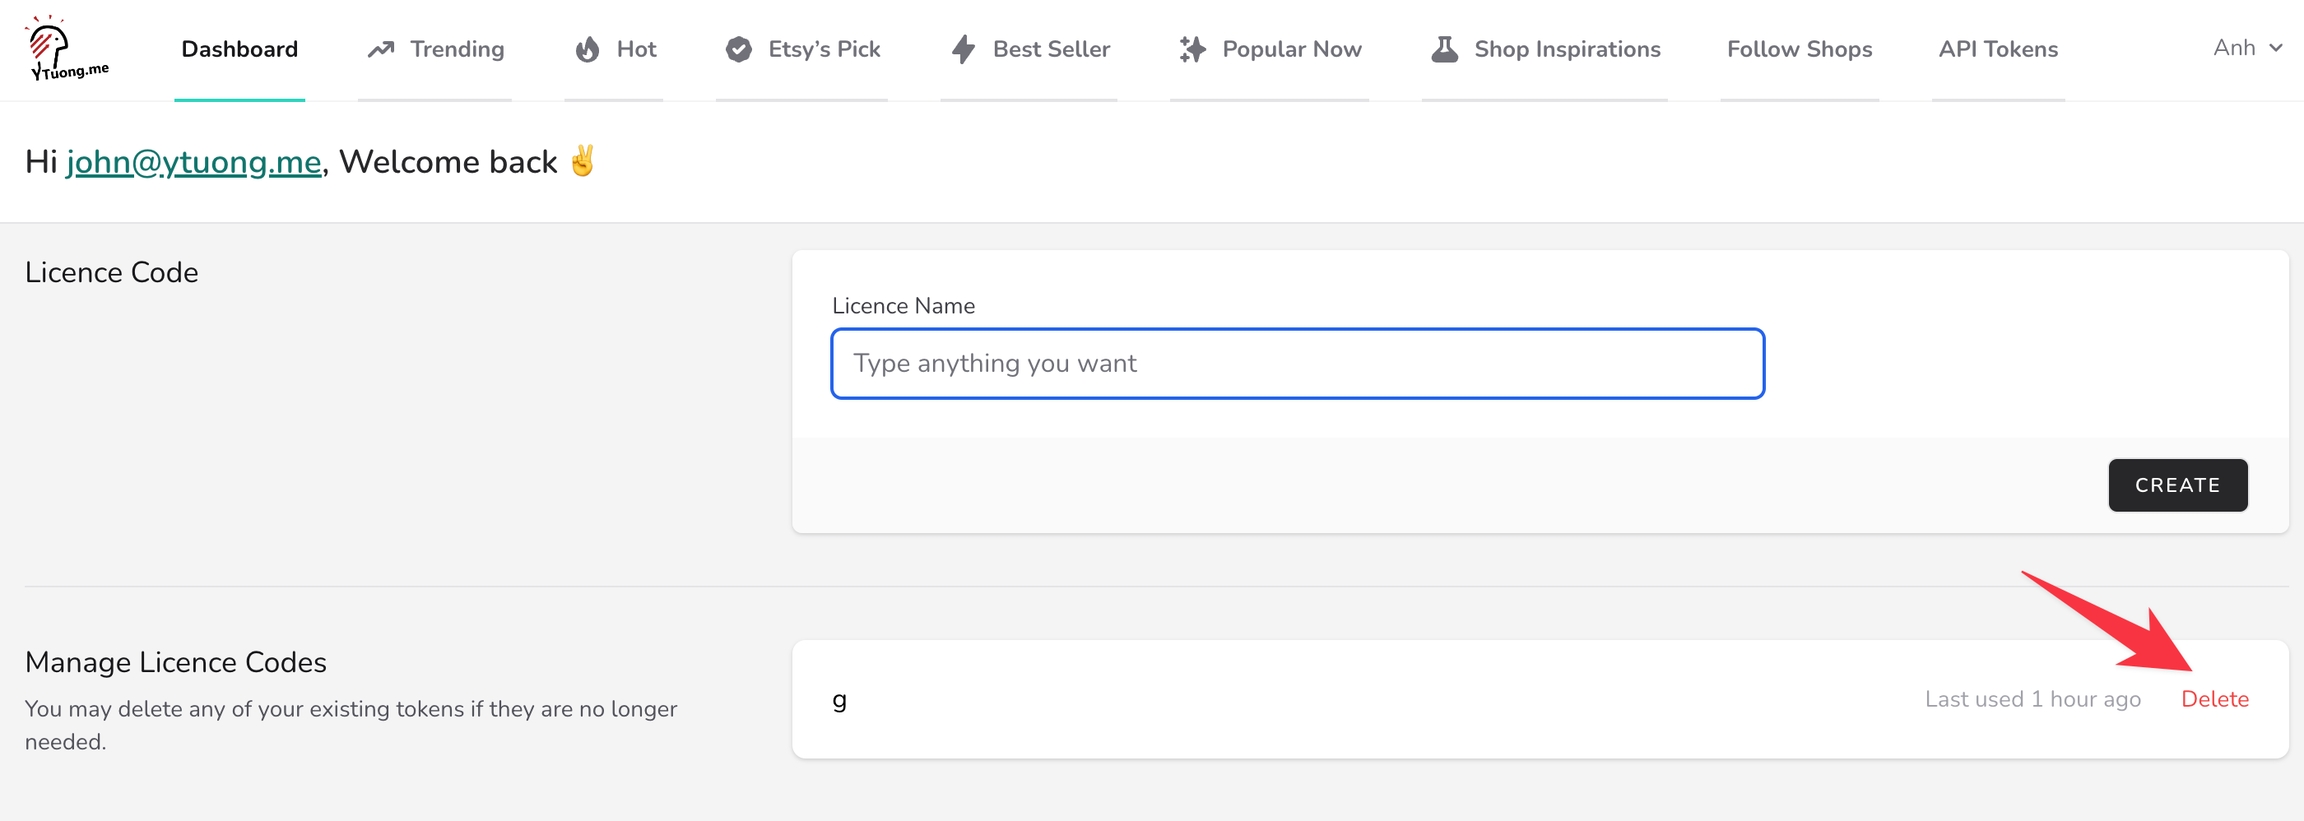
Task: Switch to the Dashboard tab
Action: tap(239, 49)
